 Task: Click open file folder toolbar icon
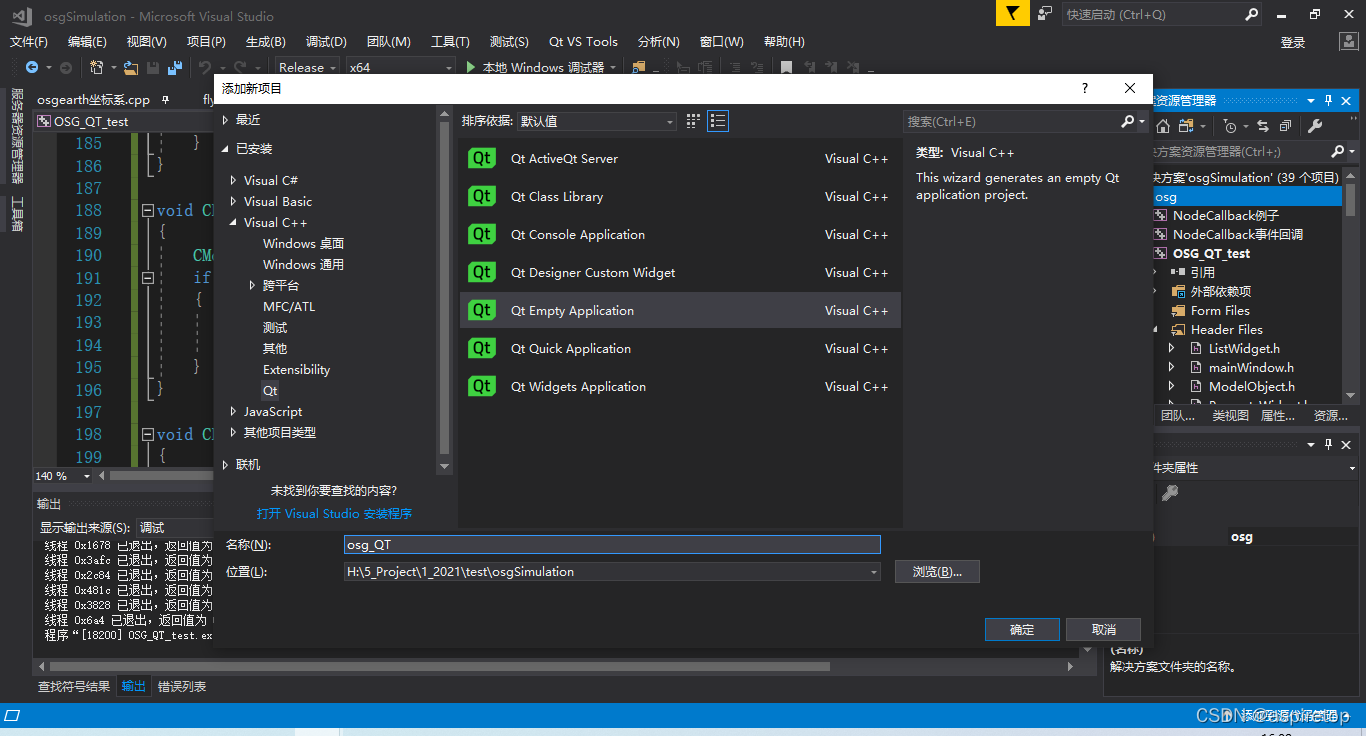[x=131, y=67]
